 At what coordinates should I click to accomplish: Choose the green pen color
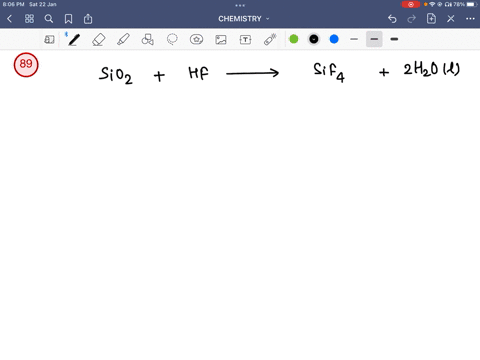coord(294,39)
